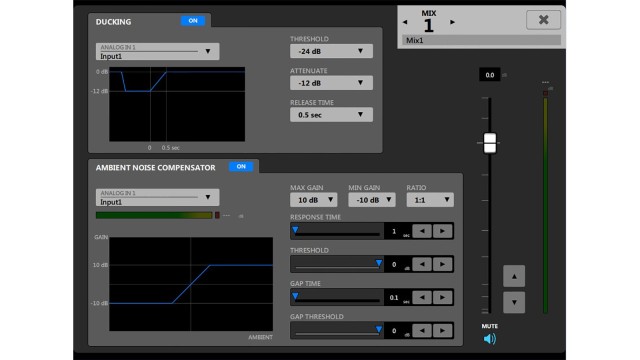Image resolution: width=640 pixels, height=360 pixels.
Task: Lower the fader level with the down arrow button
Action: click(514, 302)
